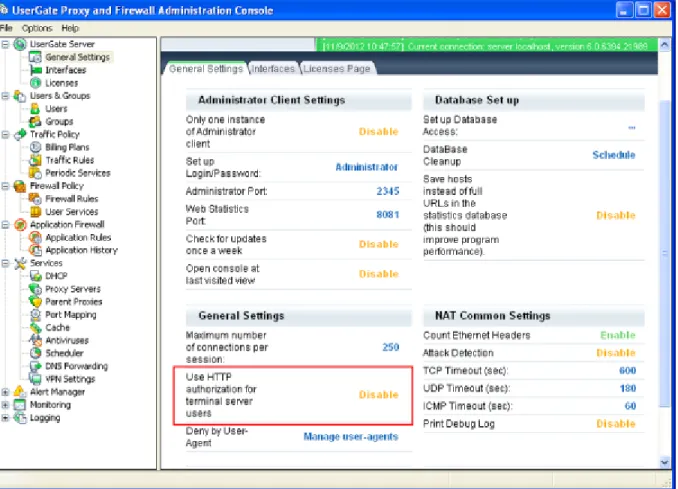Click the Groups icon in tree

pyautogui.click(x=35, y=121)
